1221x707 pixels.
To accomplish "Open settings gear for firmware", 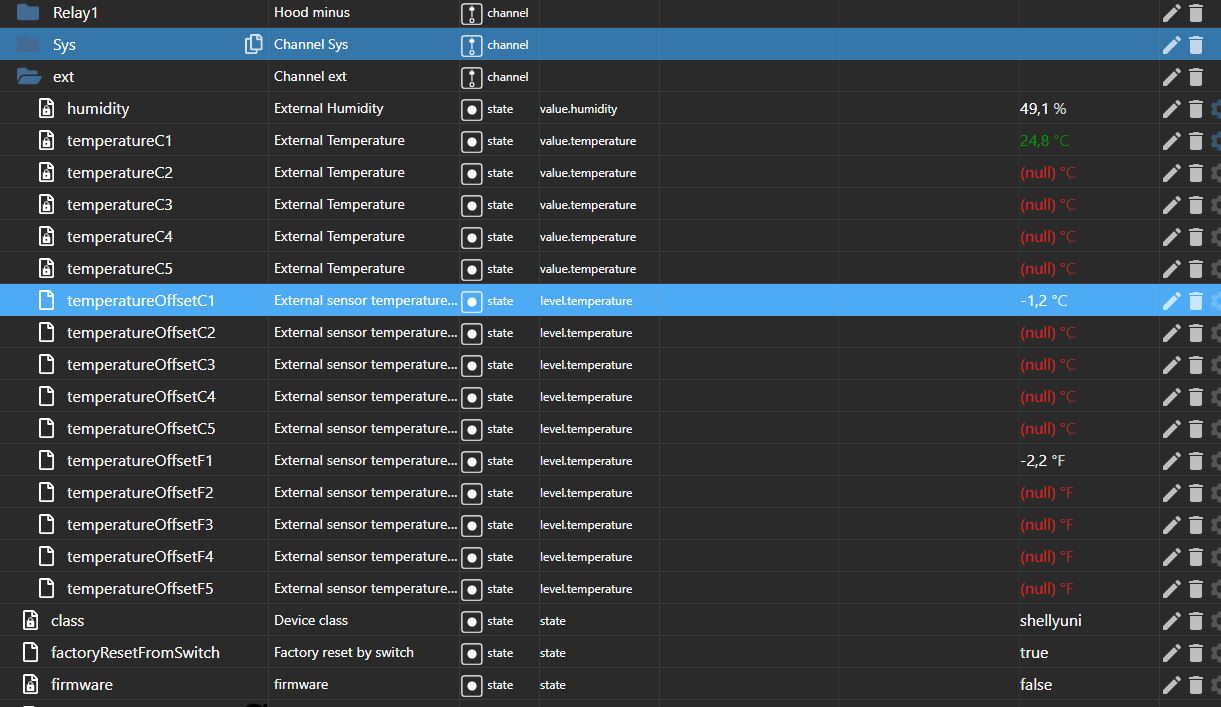I will pyautogui.click(x=1215, y=685).
